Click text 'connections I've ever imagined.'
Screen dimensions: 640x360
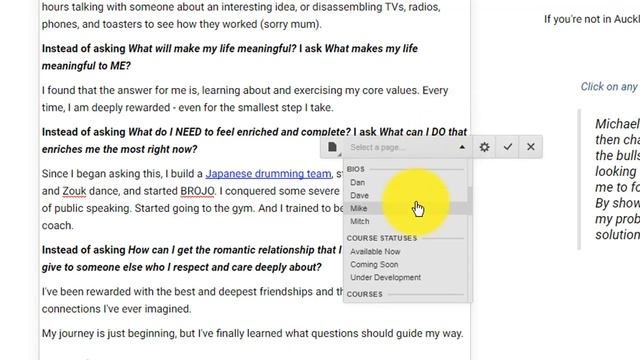point(116,309)
